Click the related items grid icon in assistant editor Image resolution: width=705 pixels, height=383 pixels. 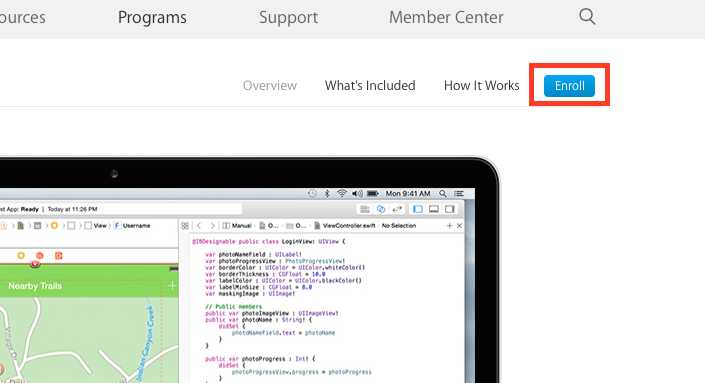tap(185, 226)
